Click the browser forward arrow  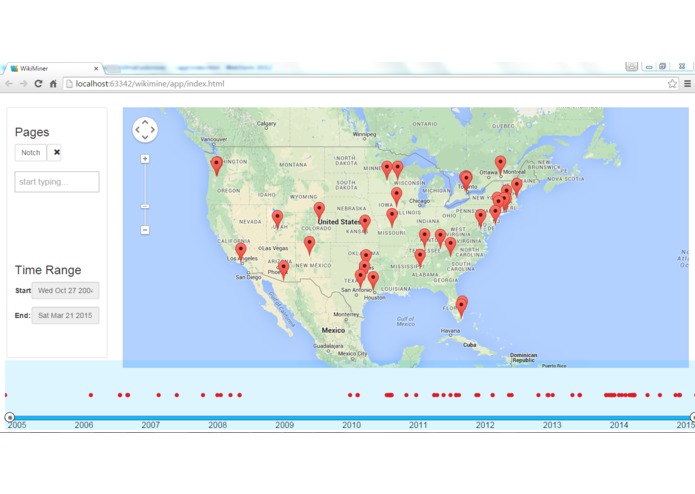pos(23,84)
